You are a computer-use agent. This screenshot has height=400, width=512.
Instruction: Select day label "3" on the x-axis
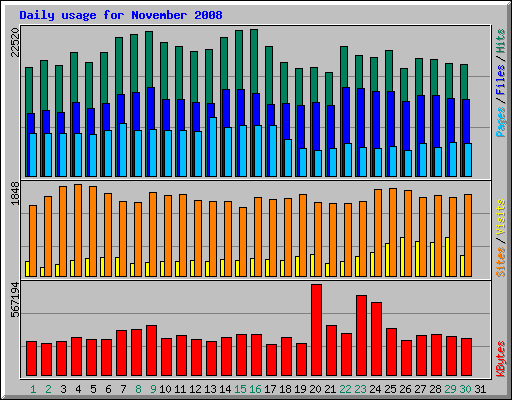[63, 389]
